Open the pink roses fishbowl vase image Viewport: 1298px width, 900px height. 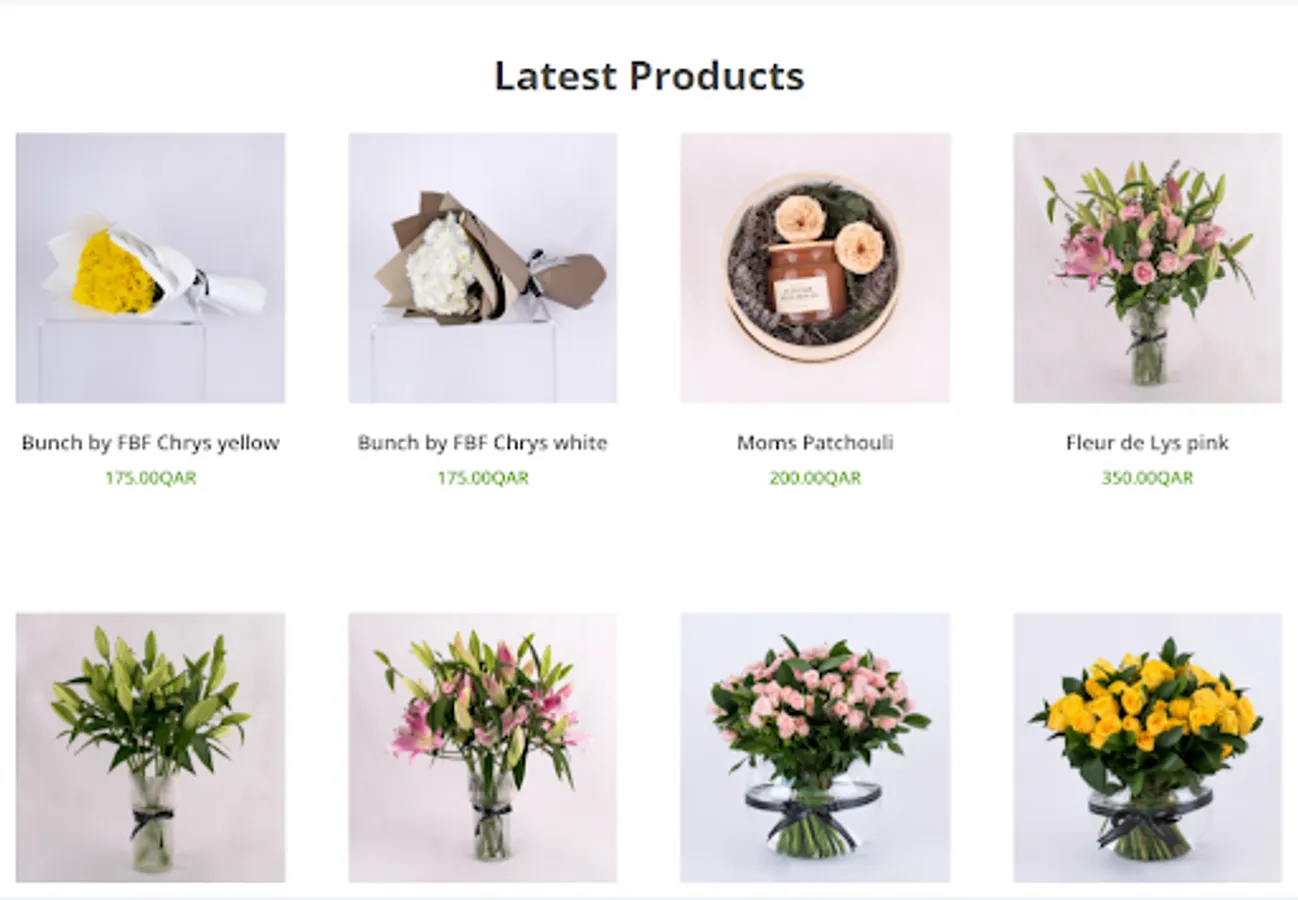coord(815,748)
